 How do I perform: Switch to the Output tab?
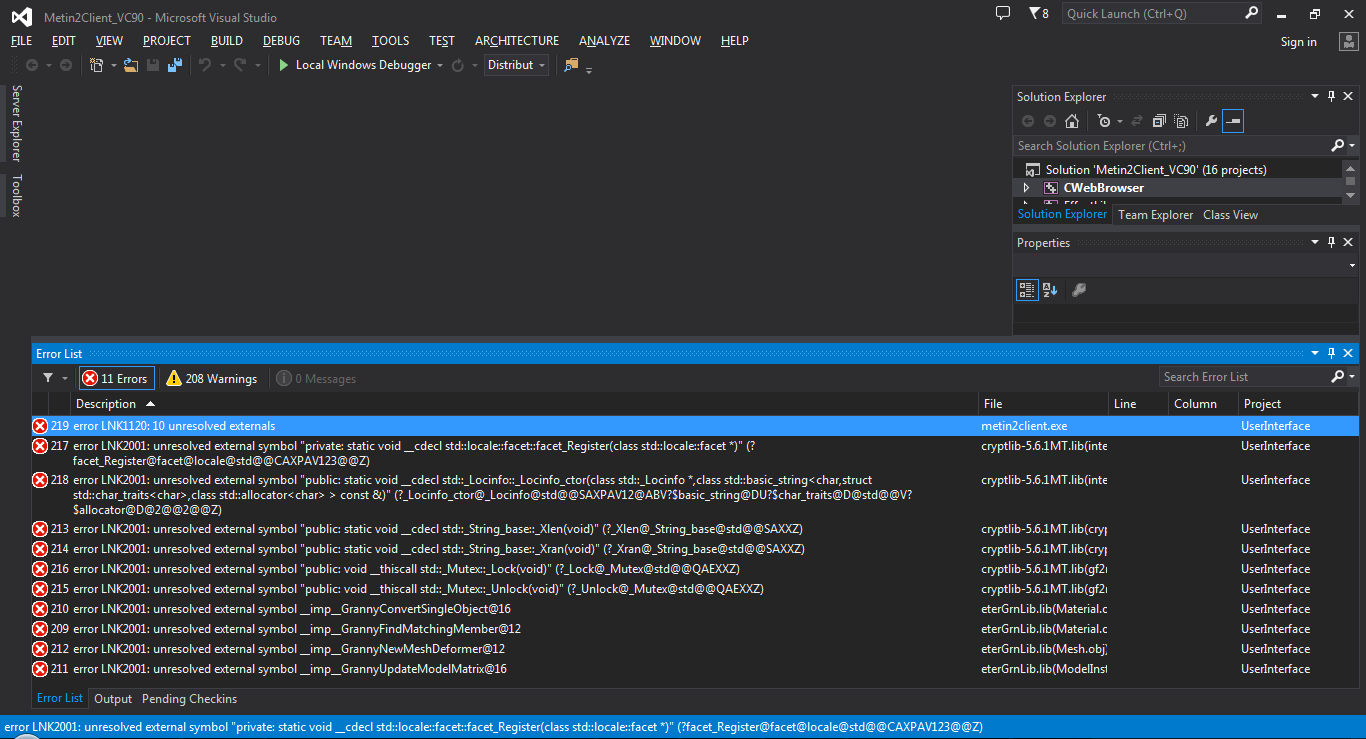coord(113,699)
